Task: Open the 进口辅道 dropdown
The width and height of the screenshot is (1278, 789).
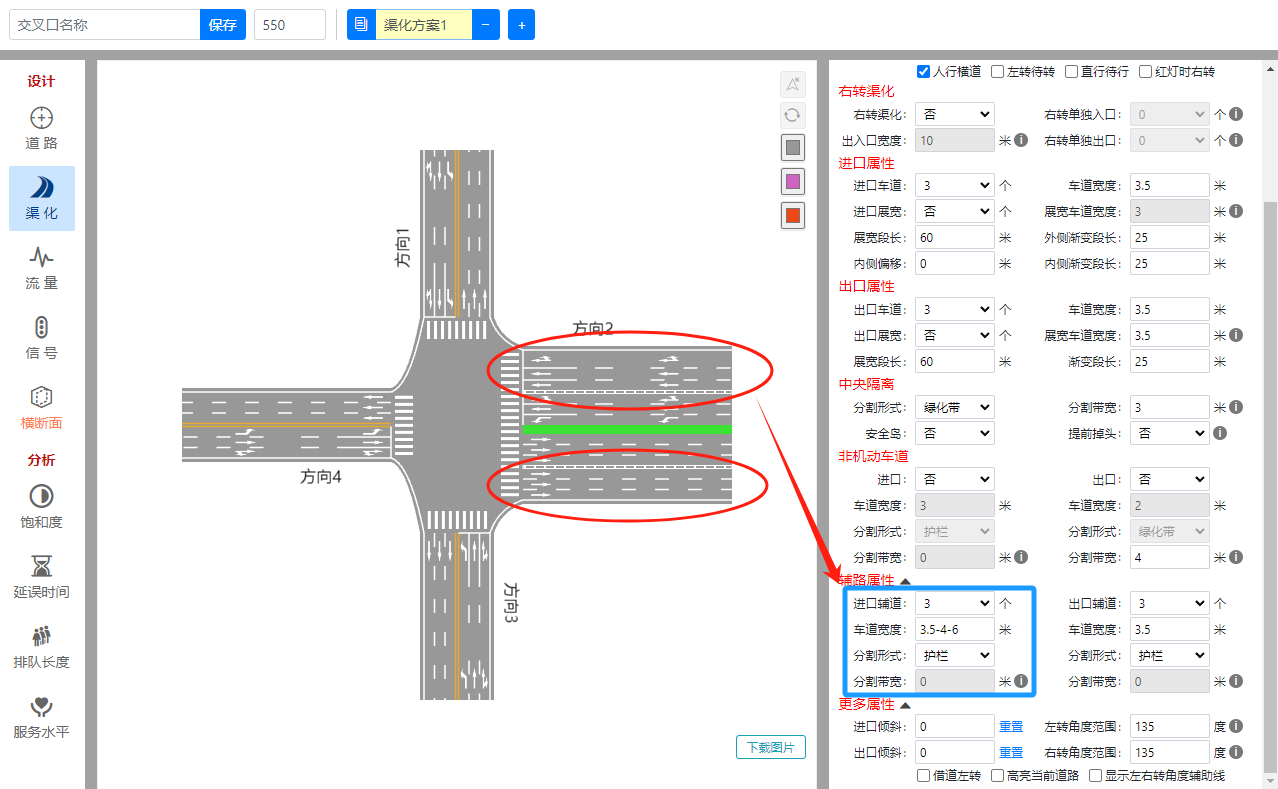Action: (955, 603)
